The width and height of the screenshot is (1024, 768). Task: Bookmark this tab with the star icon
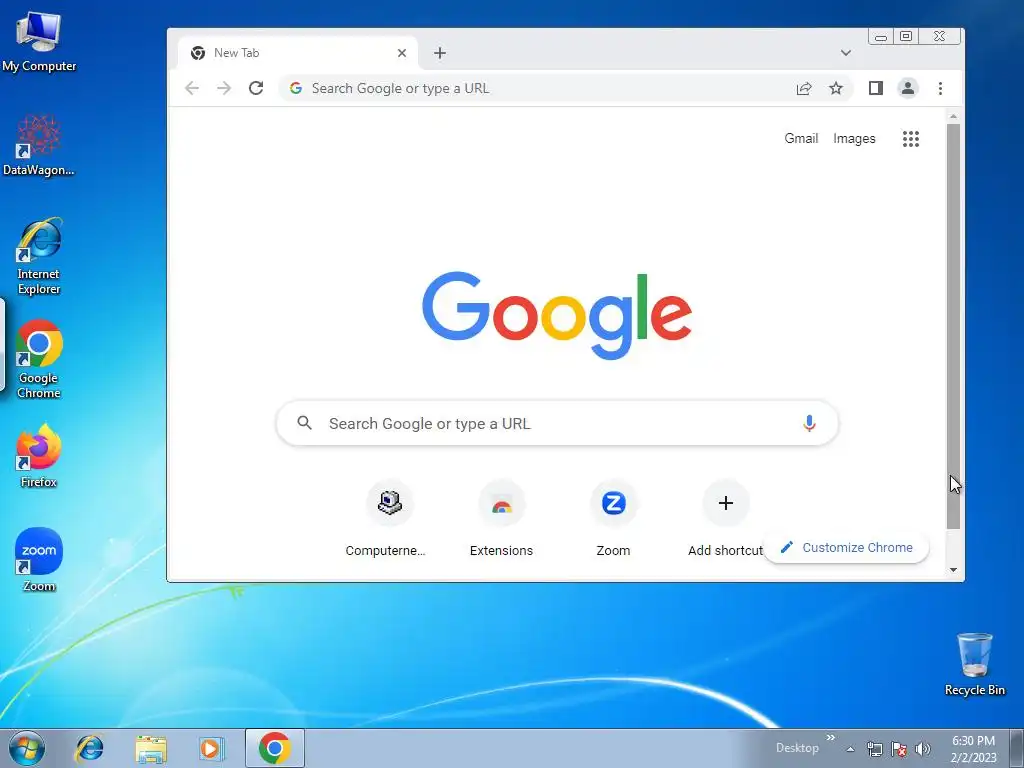click(836, 88)
